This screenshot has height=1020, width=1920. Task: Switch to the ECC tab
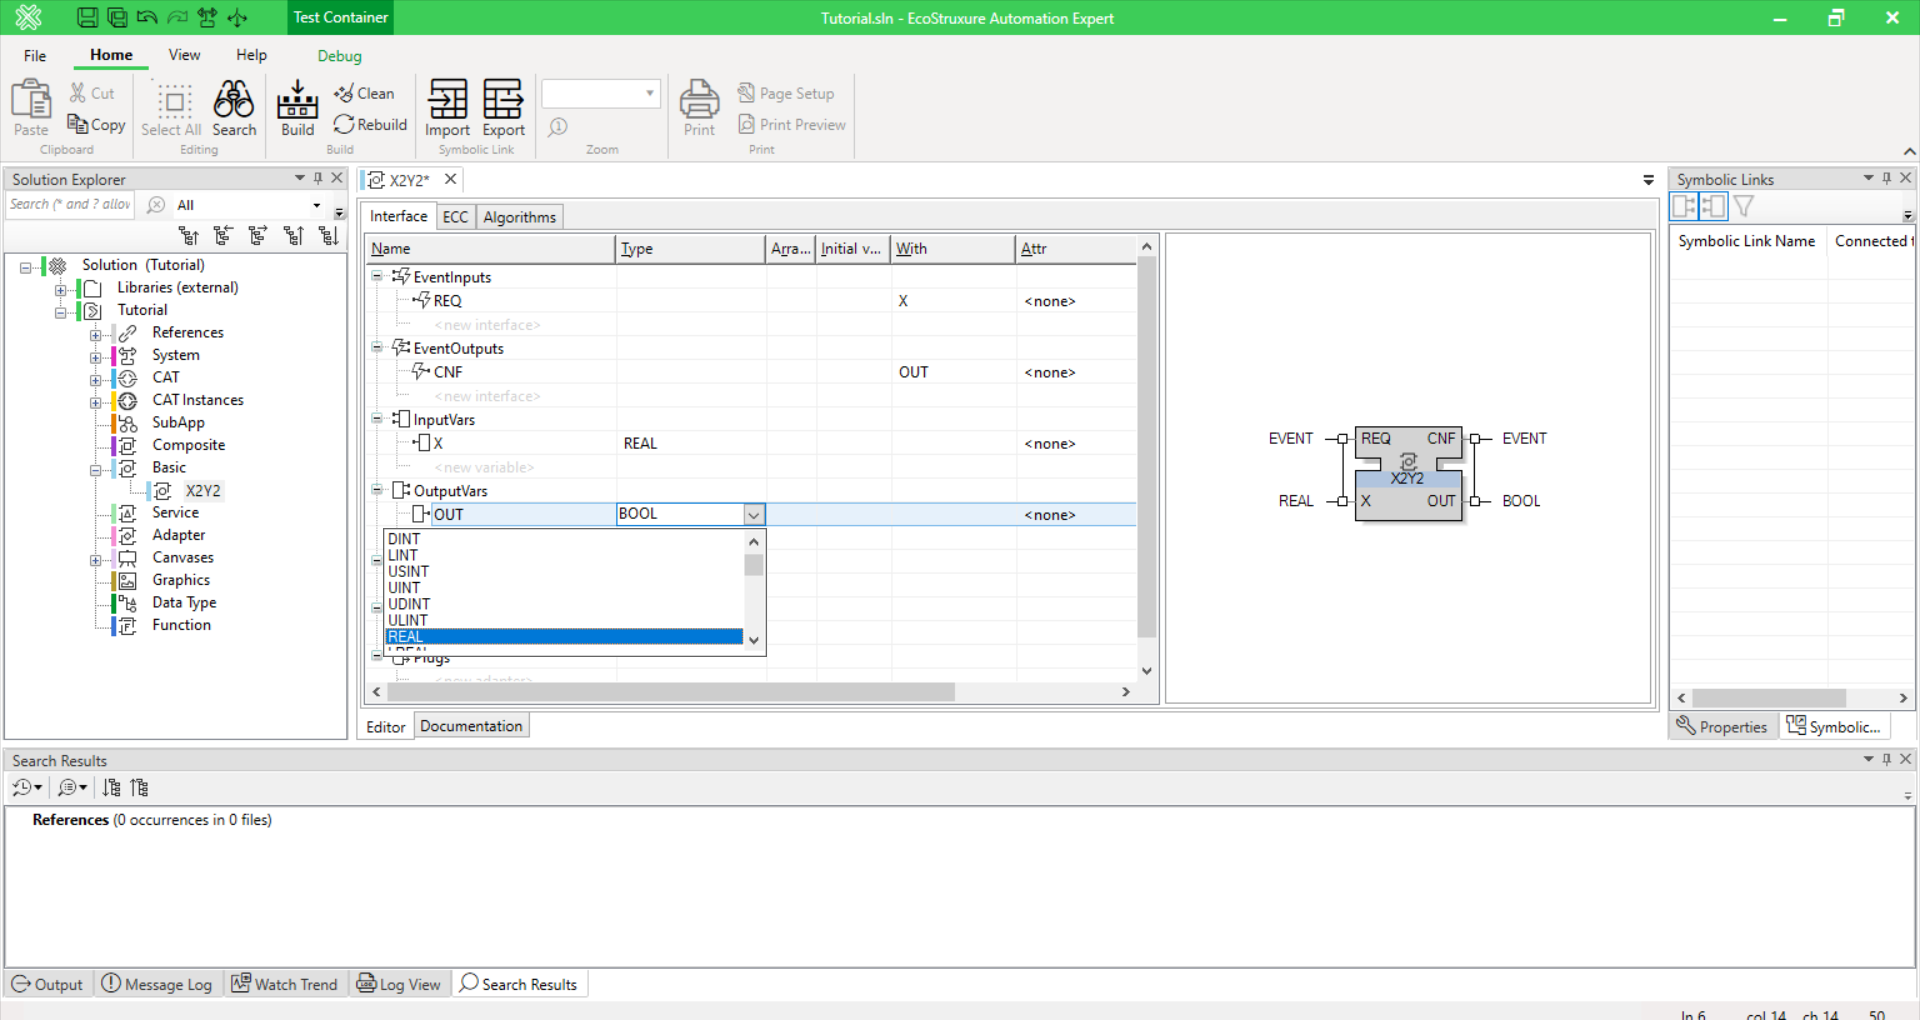455,217
